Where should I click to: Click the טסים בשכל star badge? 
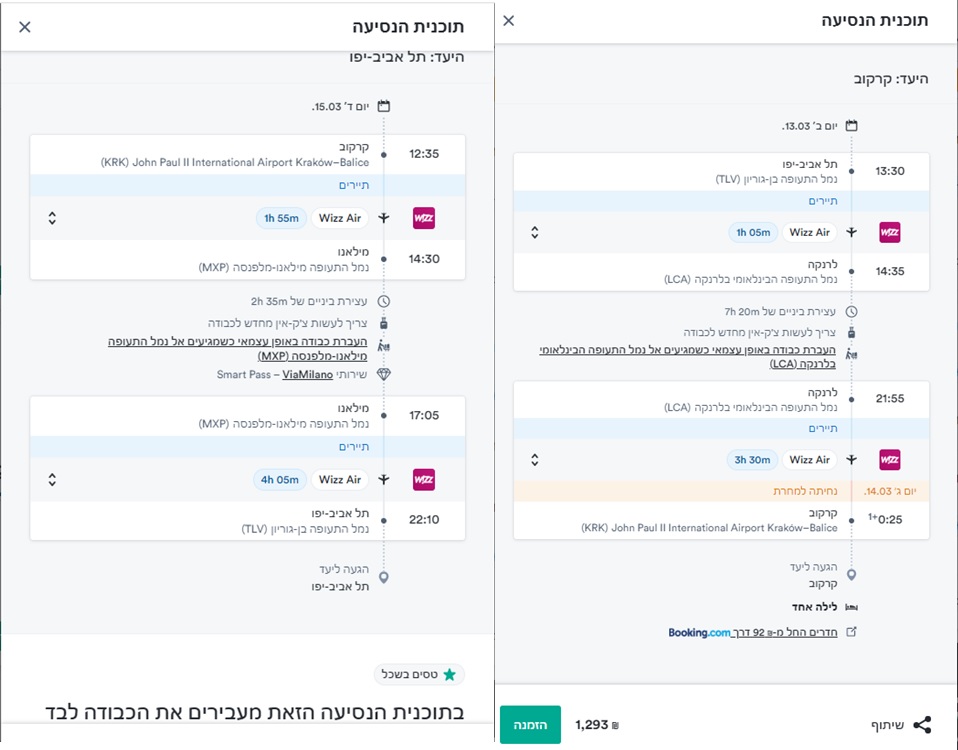click(x=419, y=675)
